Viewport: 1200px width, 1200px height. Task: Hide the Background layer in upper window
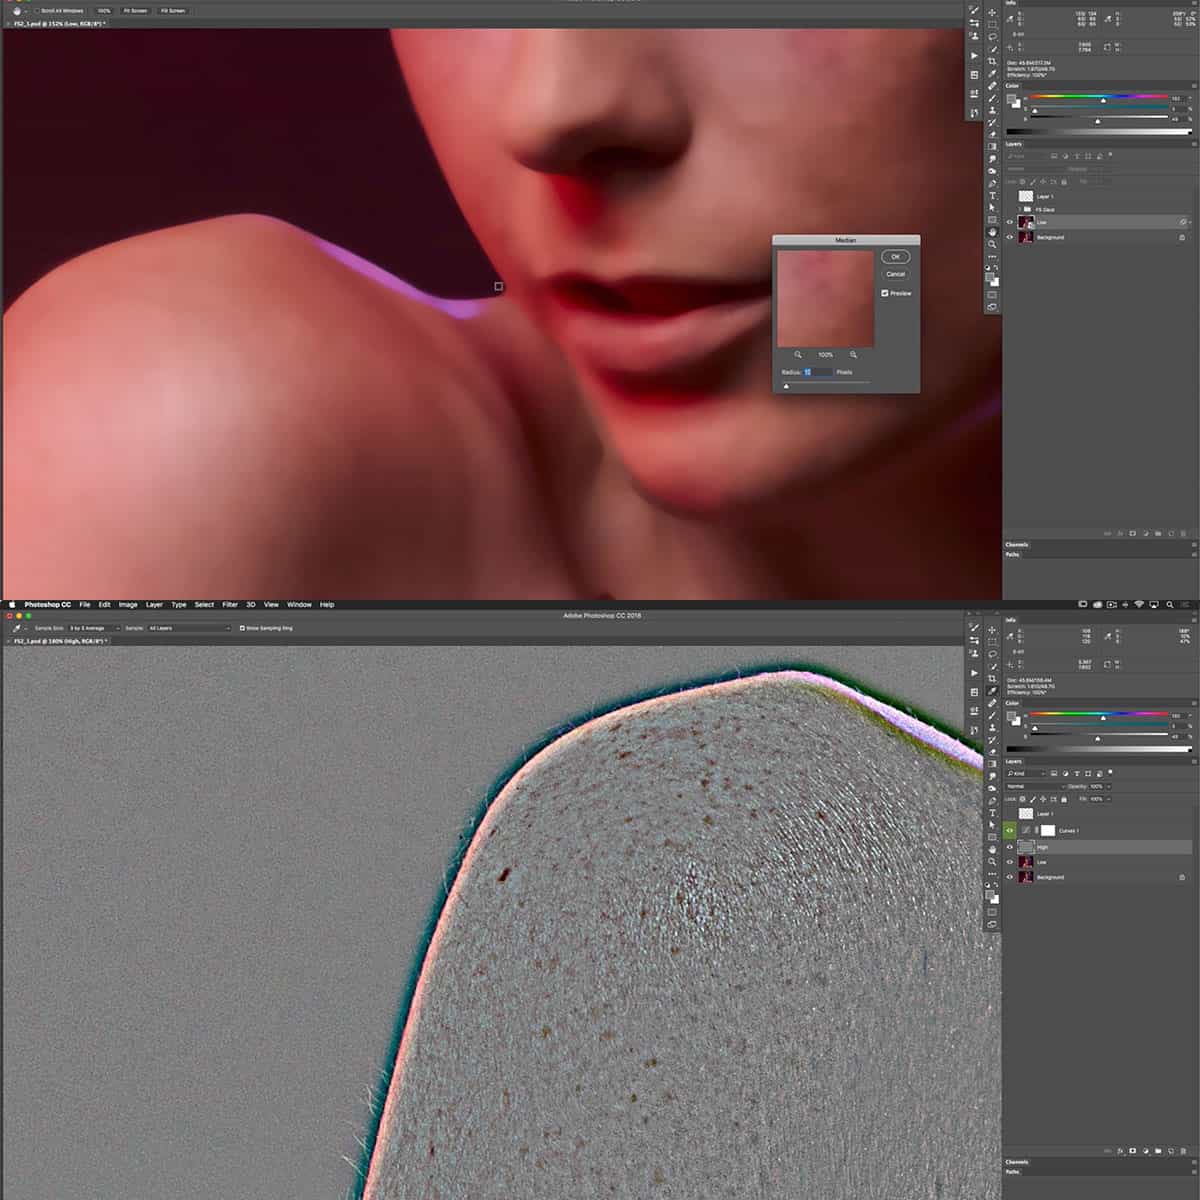[x=1010, y=237]
